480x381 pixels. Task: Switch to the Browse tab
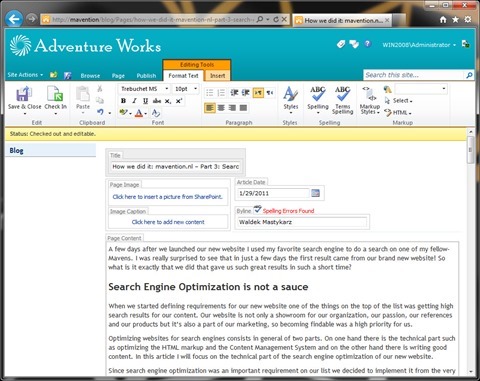[90, 76]
